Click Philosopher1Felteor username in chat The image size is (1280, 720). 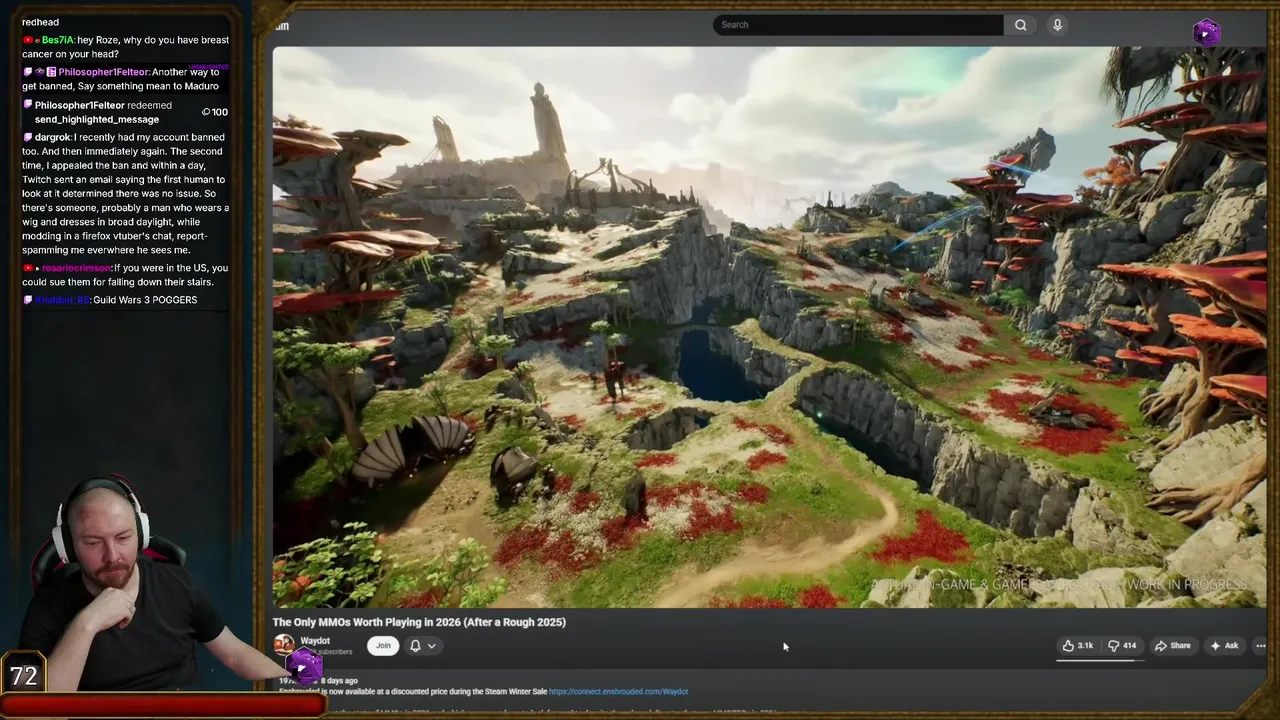click(x=103, y=72)
